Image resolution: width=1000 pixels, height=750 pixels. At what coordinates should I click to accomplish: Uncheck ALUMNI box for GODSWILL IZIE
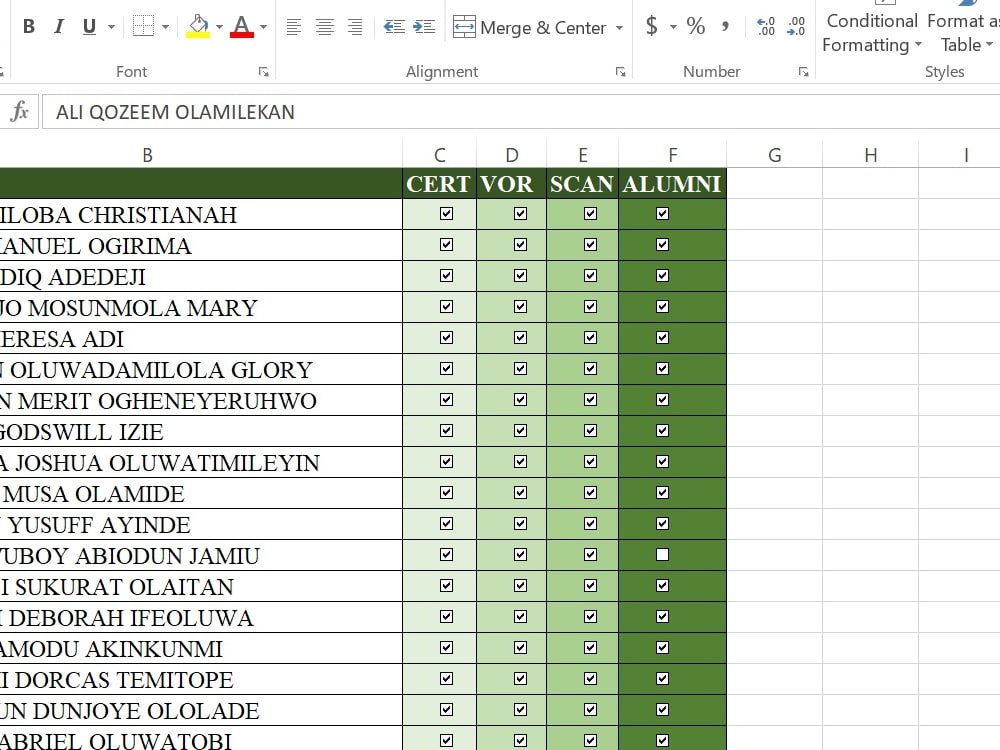tap(663, 430)
